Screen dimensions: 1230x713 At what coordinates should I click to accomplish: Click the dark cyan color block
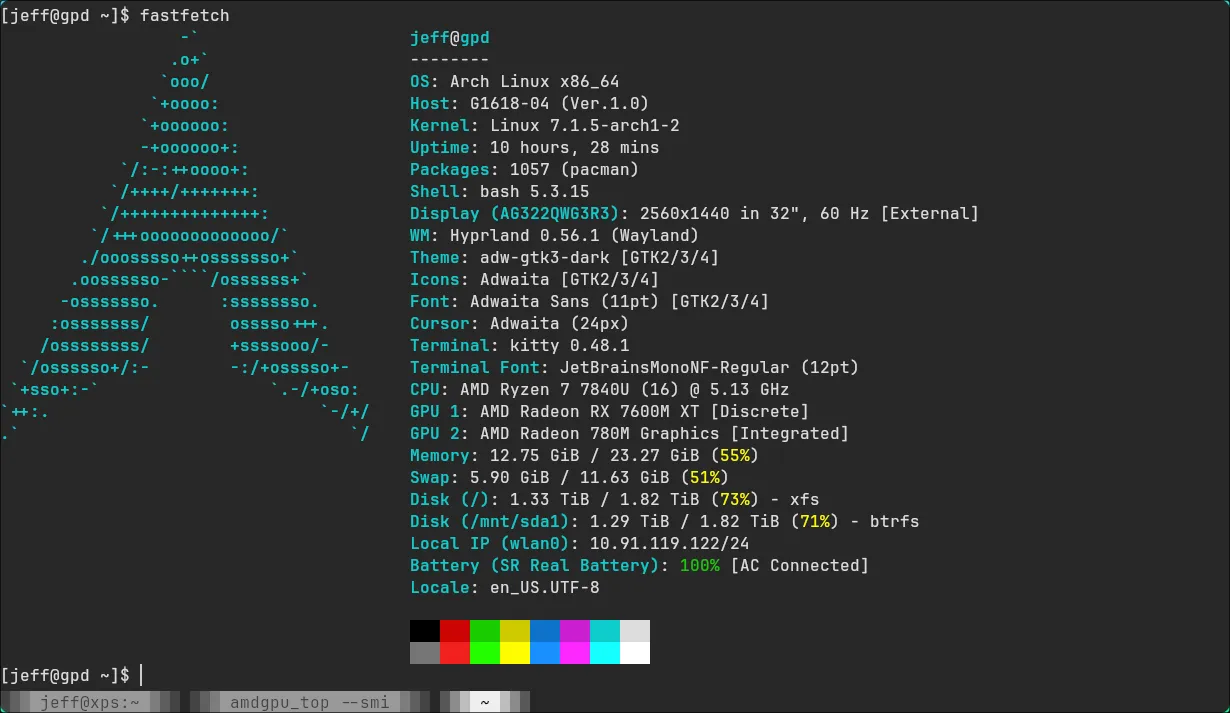605,631
